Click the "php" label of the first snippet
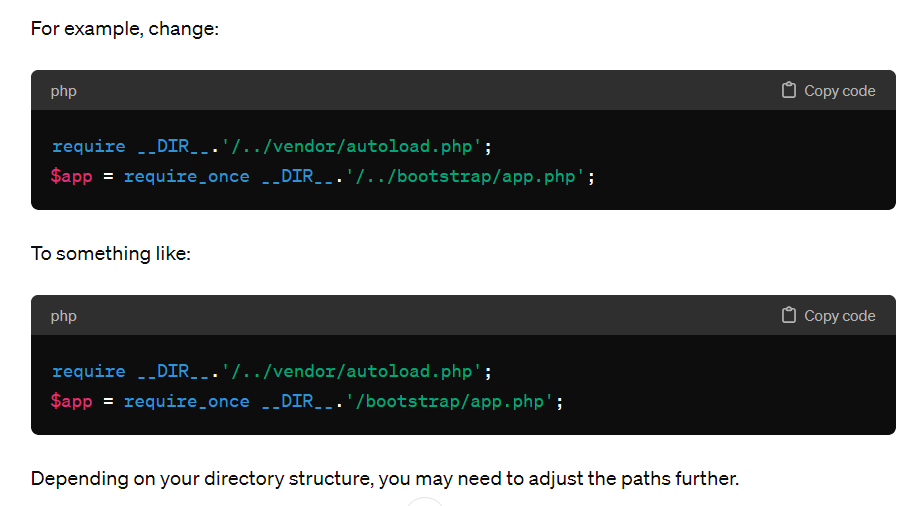918x506 pixels. 64,91
